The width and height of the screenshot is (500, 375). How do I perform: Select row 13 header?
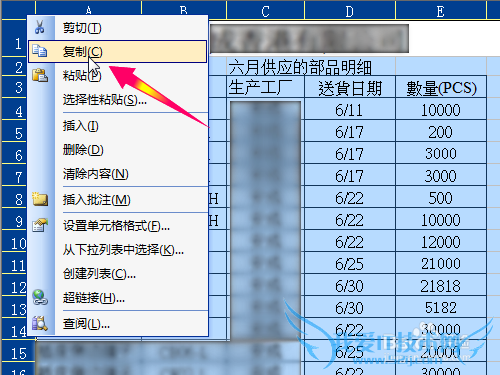[x=14, y=307]
